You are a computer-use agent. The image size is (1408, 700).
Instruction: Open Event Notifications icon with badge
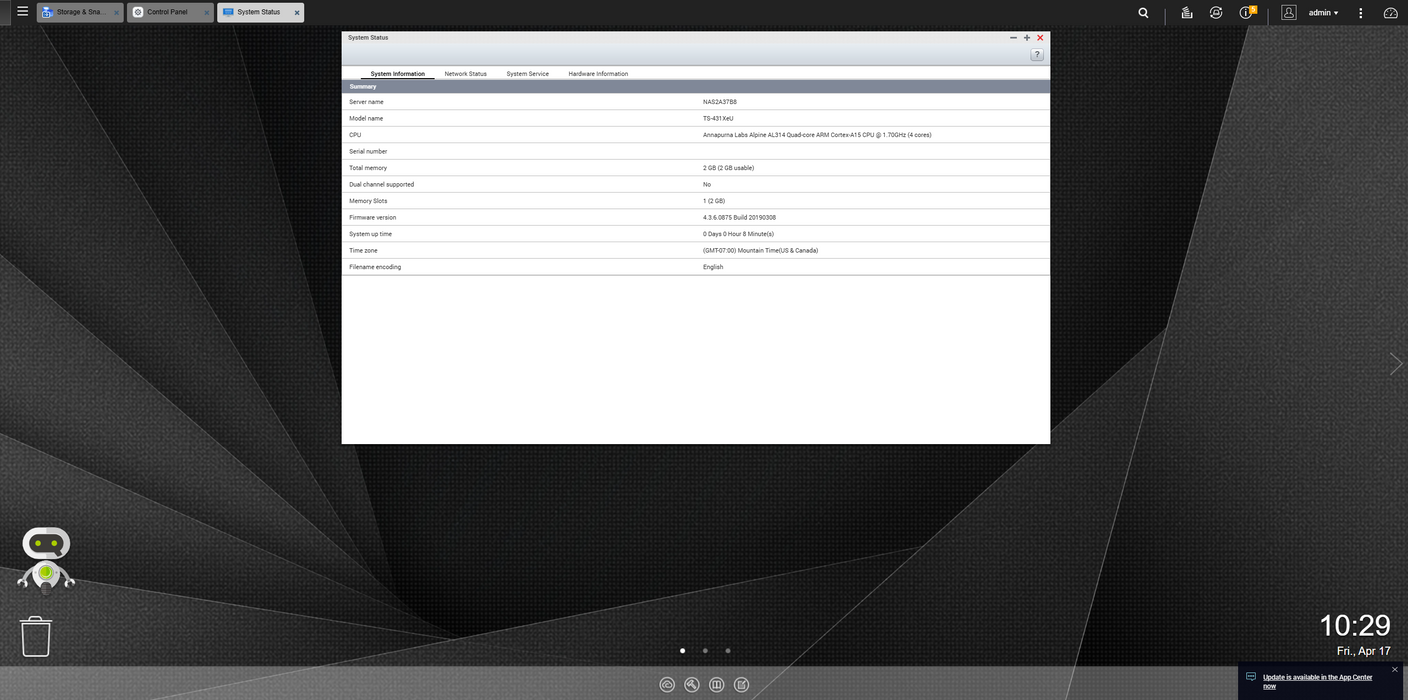pyautogui.click(x=1247, y=13)
